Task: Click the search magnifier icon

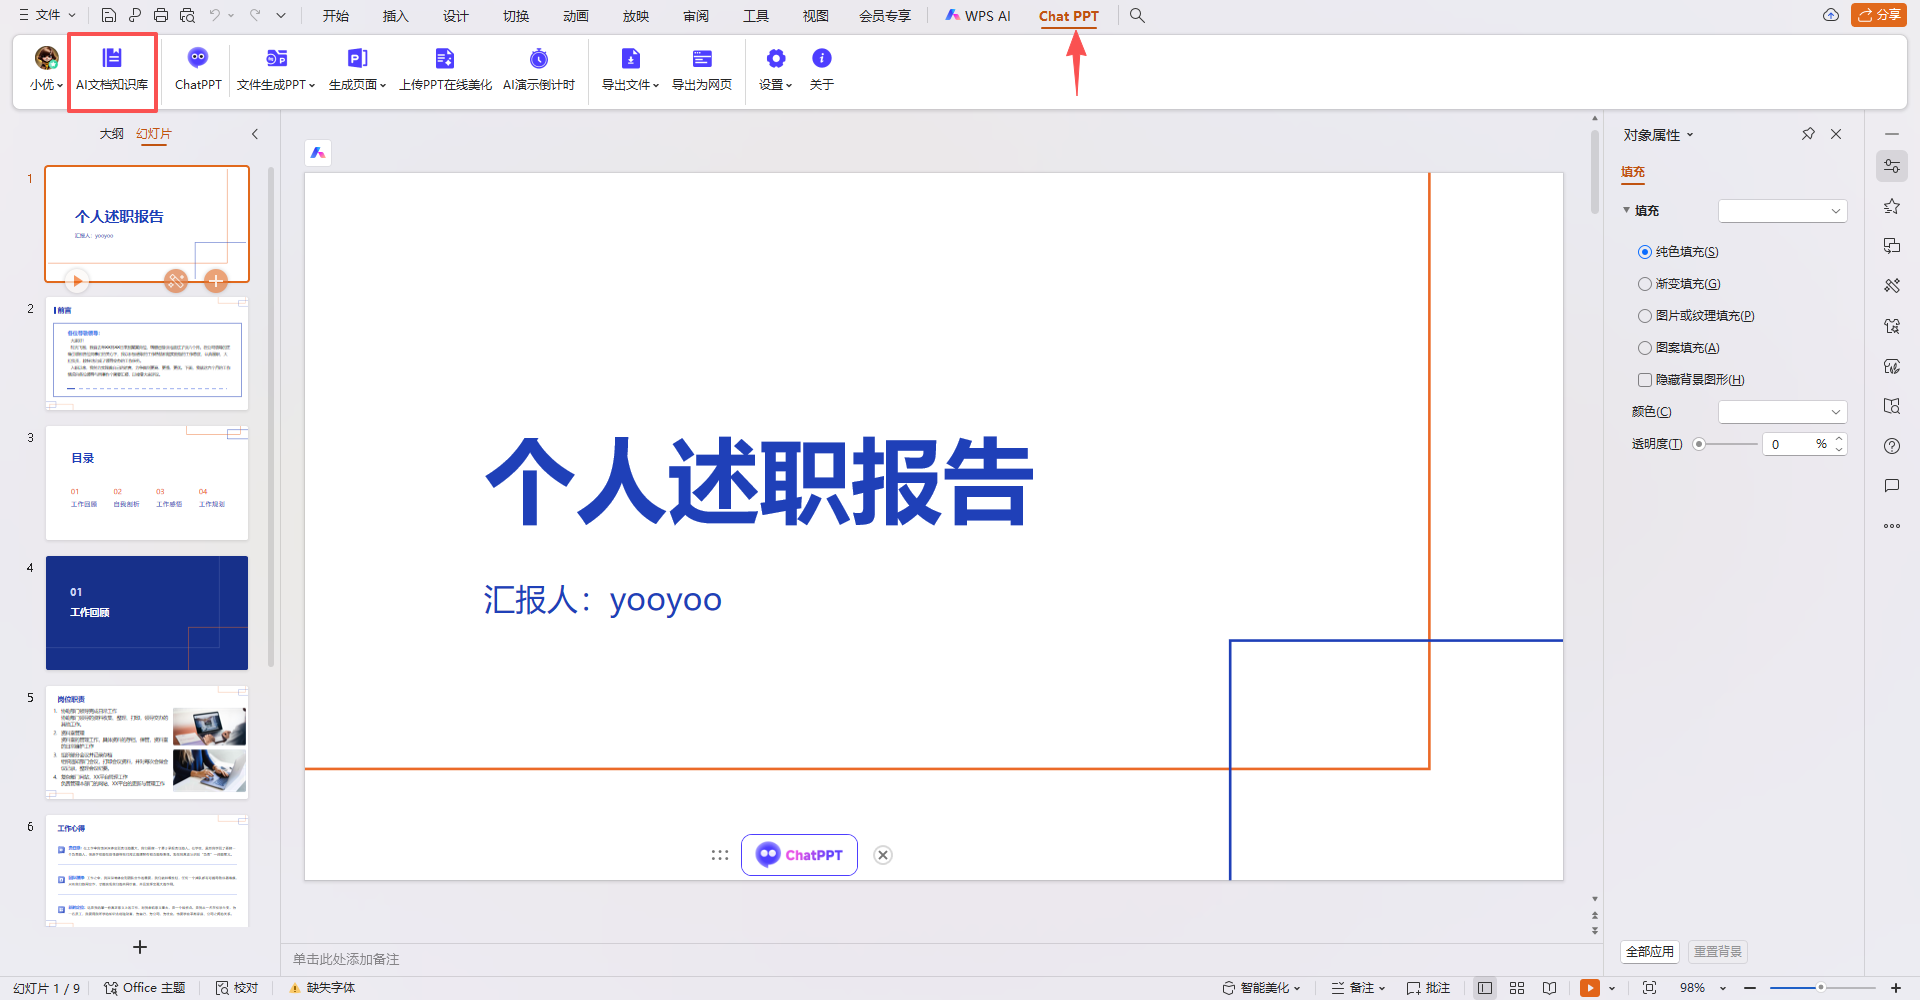Action: pos(1137,16)
